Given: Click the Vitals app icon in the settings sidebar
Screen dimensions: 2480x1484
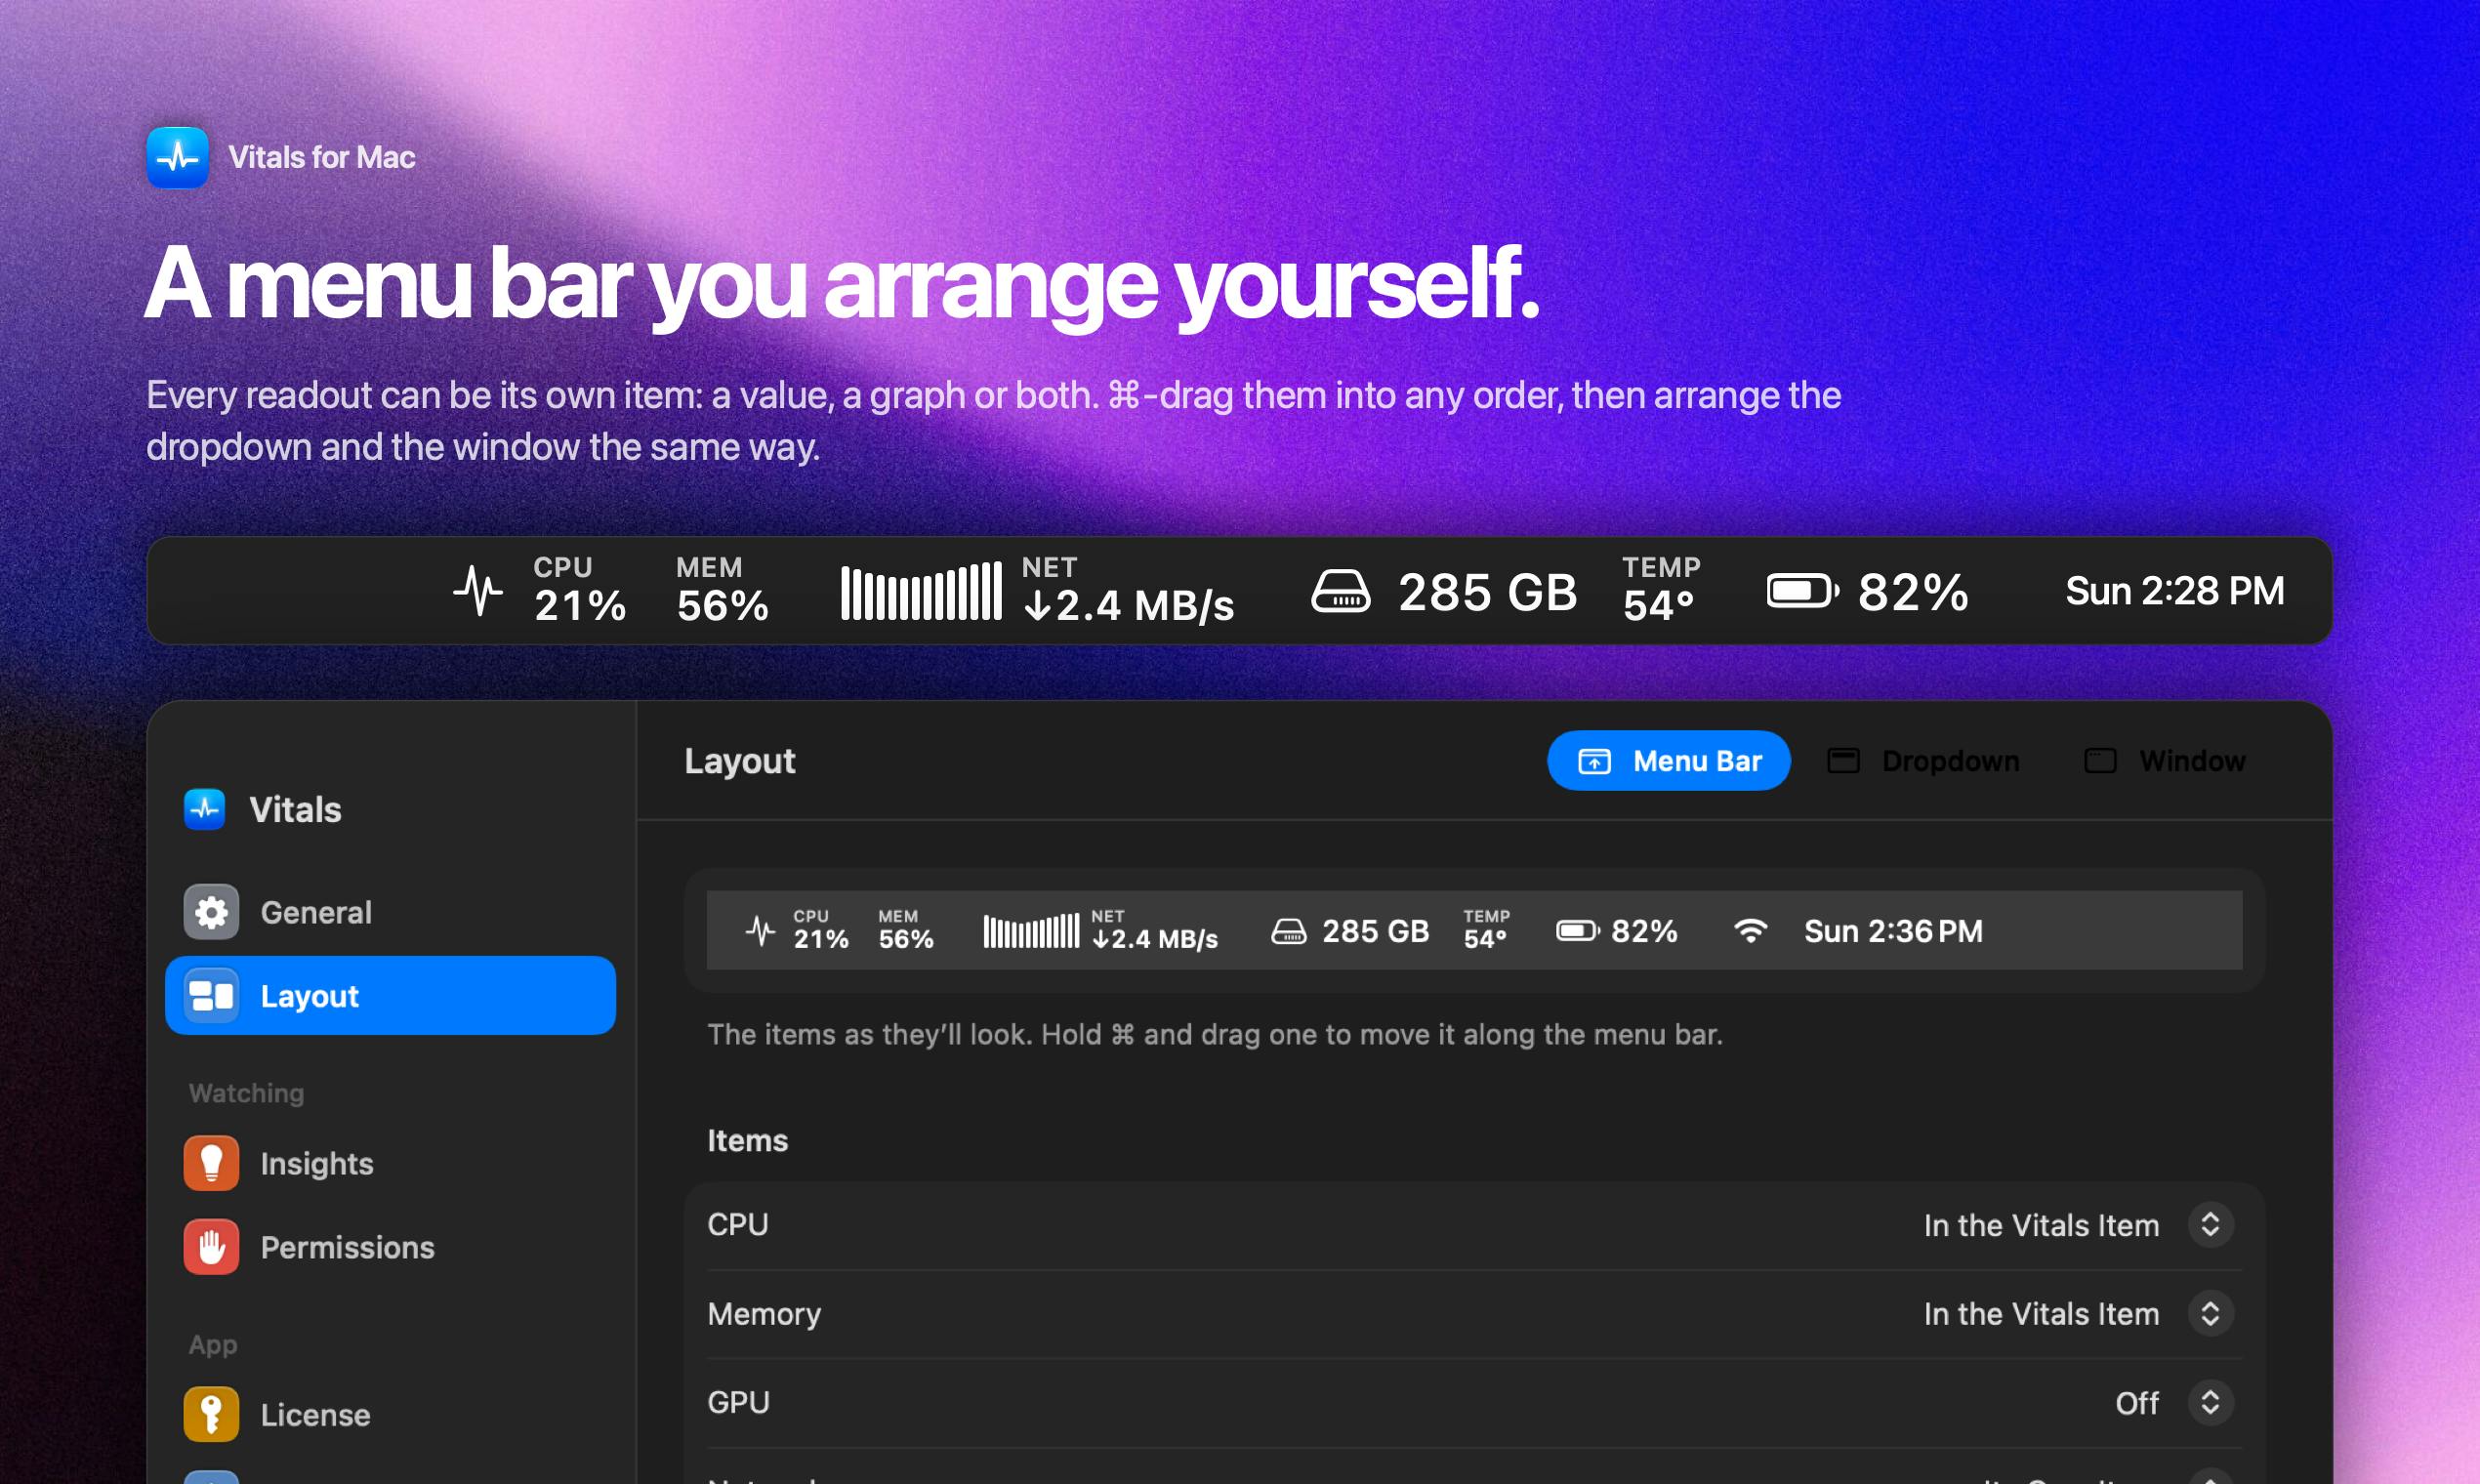Looking at the screenshot, I should pyautogui.click(x=205, y=809).
